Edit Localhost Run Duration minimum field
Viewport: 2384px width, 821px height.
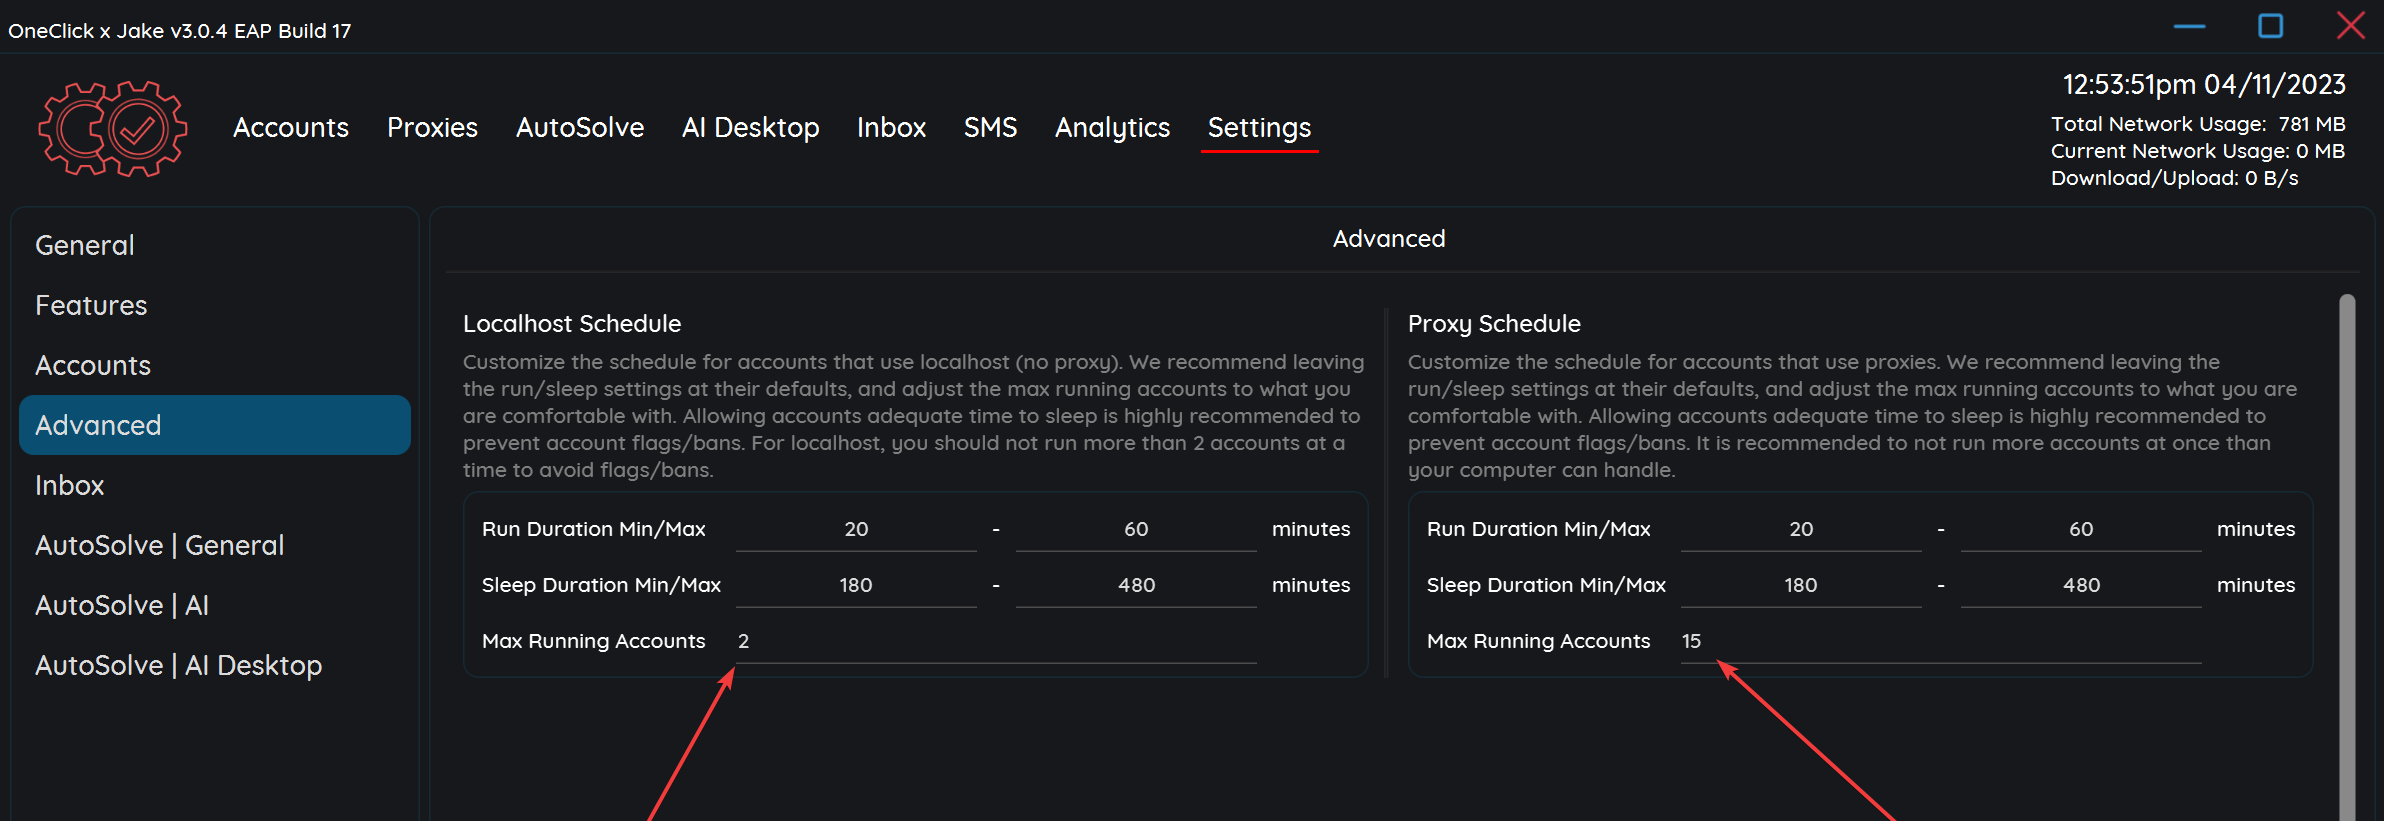856,529
